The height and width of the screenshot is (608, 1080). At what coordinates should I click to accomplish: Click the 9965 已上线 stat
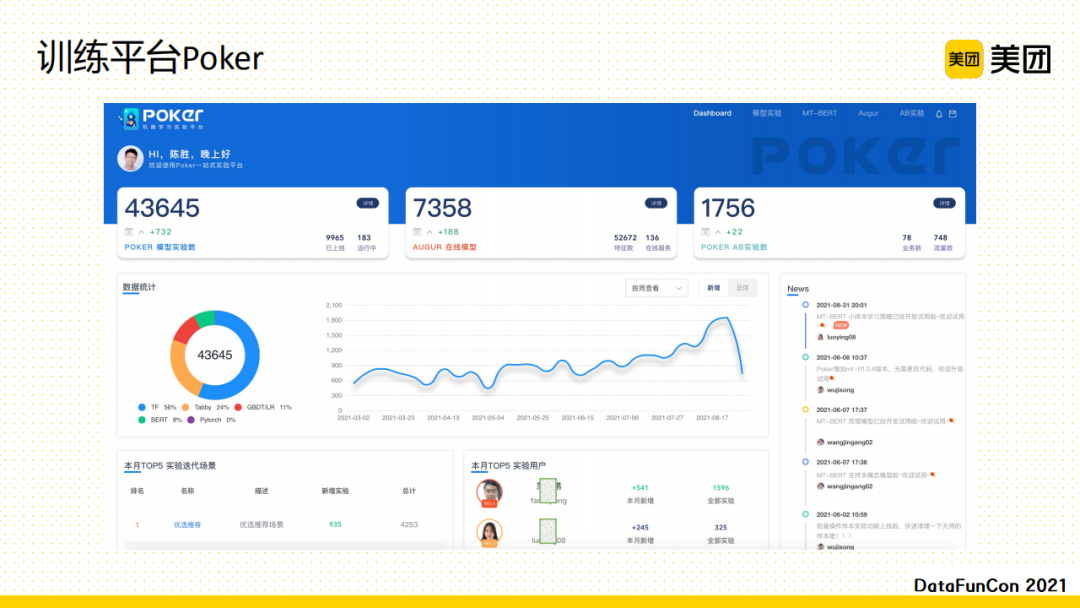(x=335, y=242)
